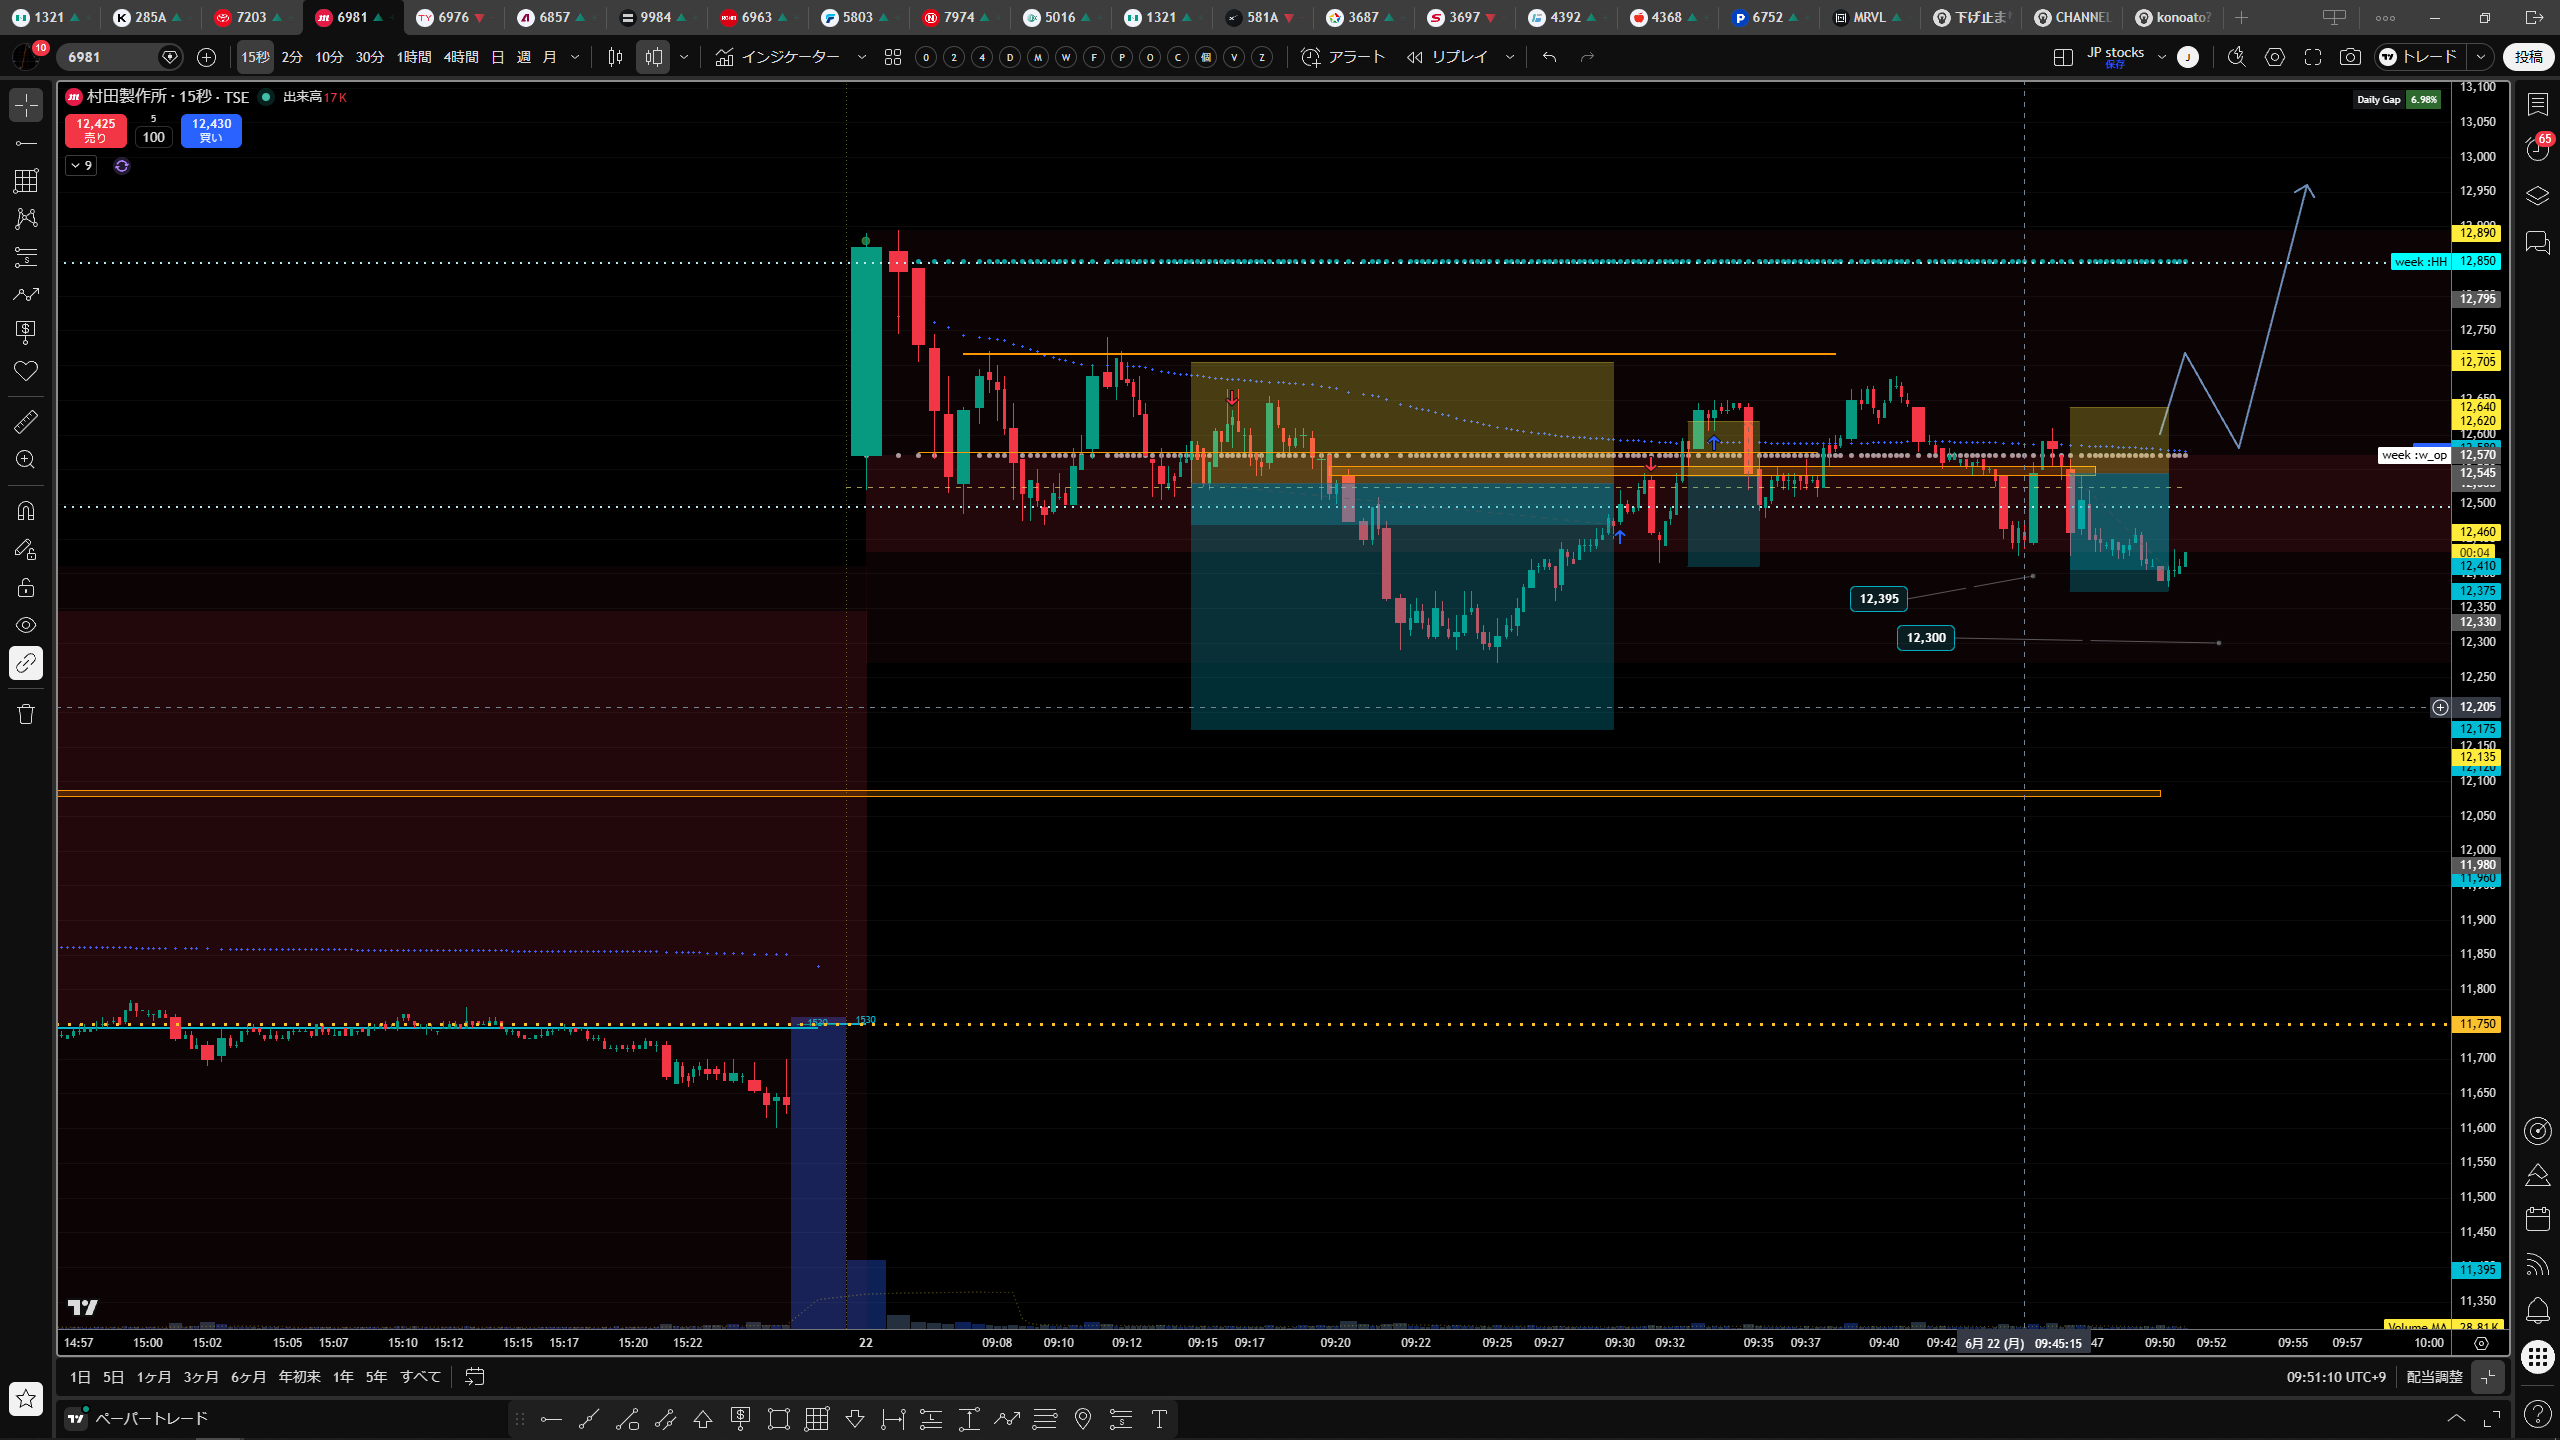Click the 投稿 publish button

[2528, 57]
